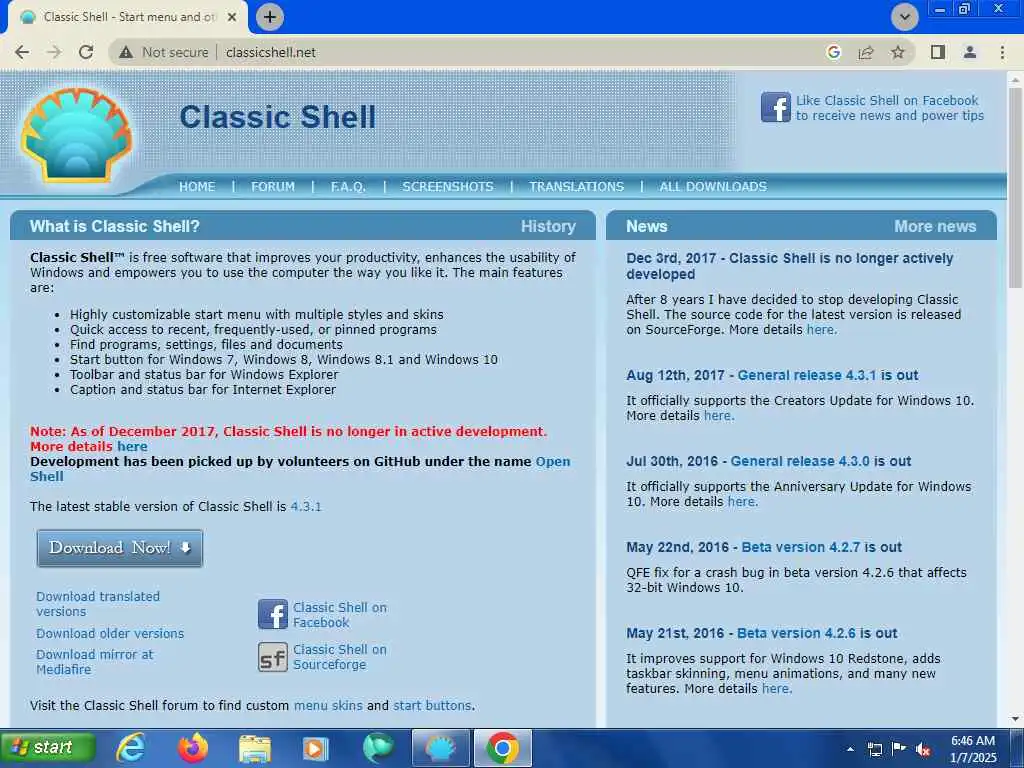Image resolution: width=1024 pixels, height=768 pixels.
Task: Open Beta version 4.2.6 news link
Action: pyautogui.click(x=796, y=633)
